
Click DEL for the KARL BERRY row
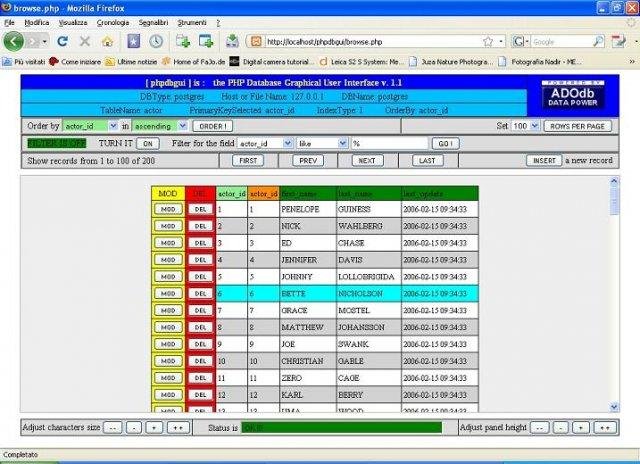pyautogui.click(x=200, y=395)
